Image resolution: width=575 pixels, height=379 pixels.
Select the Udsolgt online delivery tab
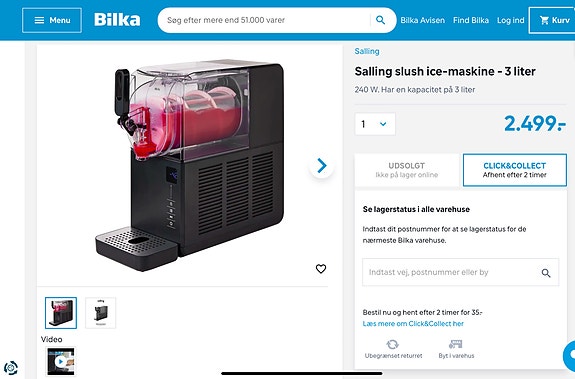pos(407,170)
